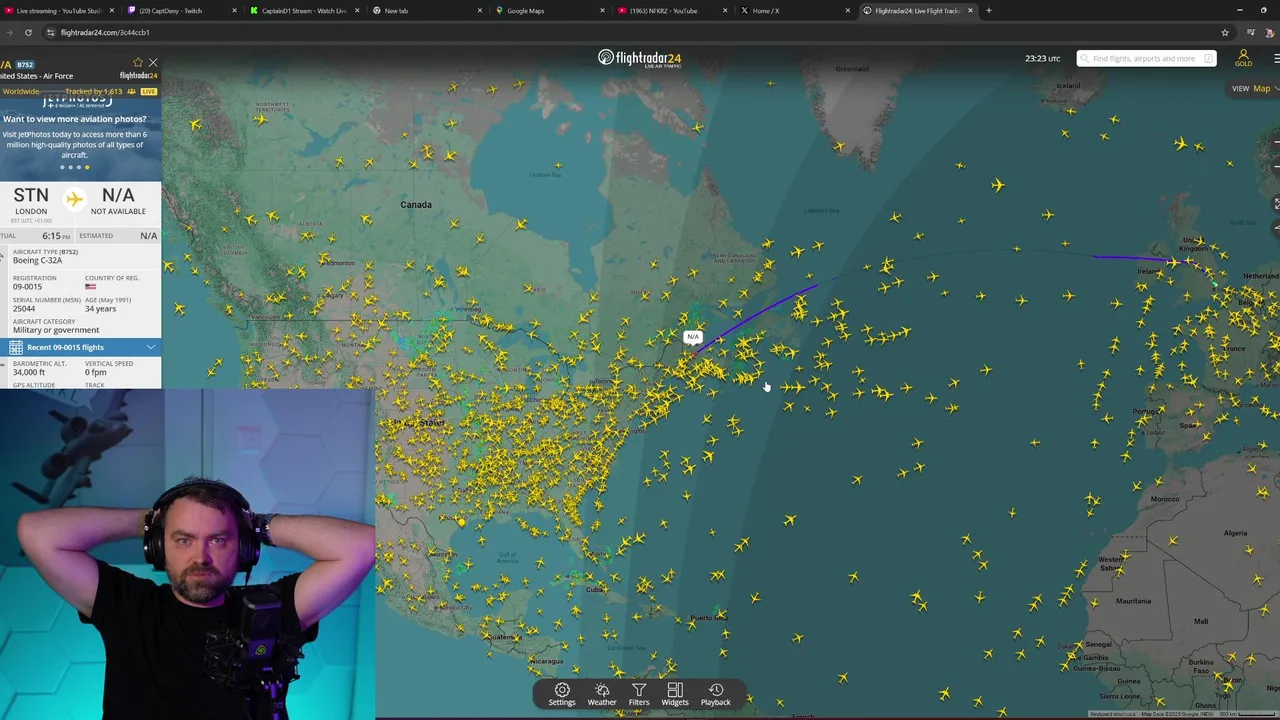This screenshot has width=1280, height=720.
Task: Close the Home / X tab
Action: coord(848,11)
